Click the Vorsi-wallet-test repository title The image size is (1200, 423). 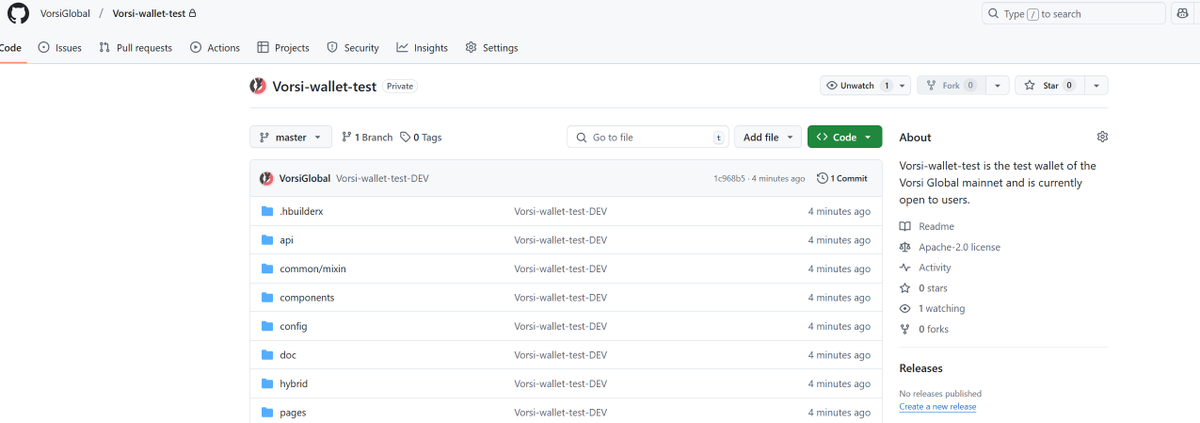pyautogui.click(x=324, y=86)
